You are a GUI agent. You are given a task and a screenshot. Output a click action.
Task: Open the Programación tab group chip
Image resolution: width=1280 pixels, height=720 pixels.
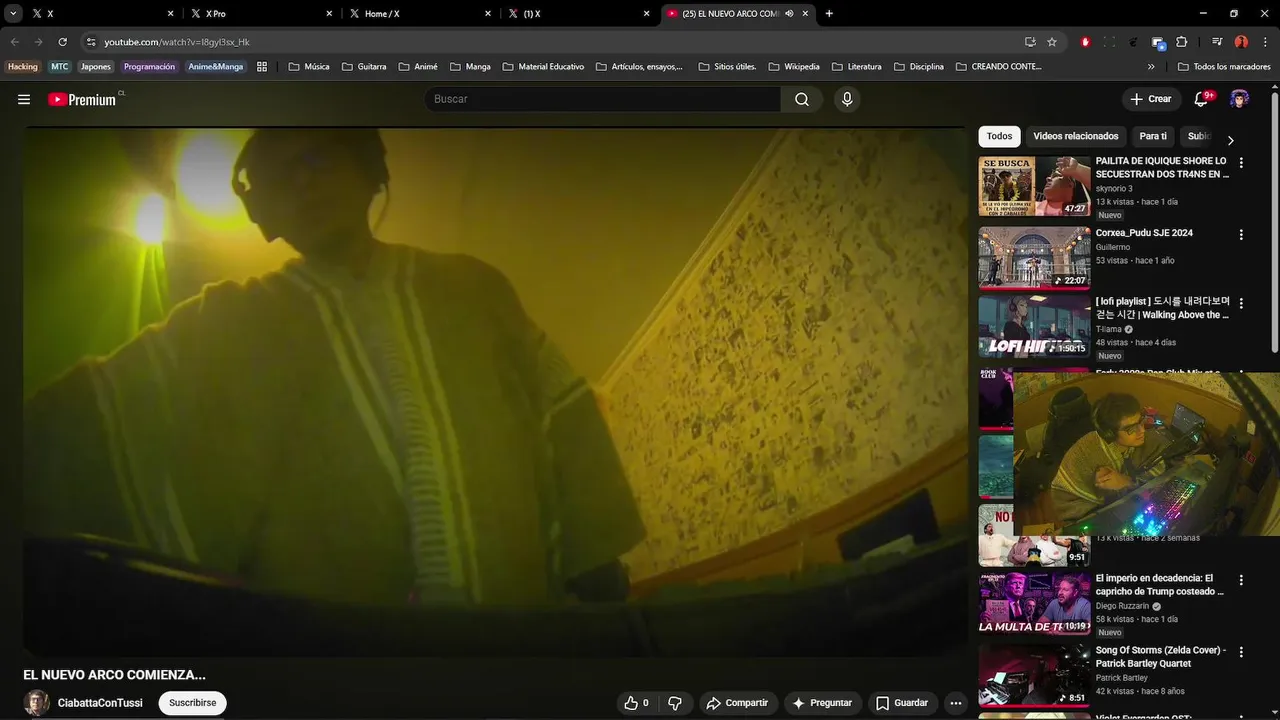click(x=149, y=67)
